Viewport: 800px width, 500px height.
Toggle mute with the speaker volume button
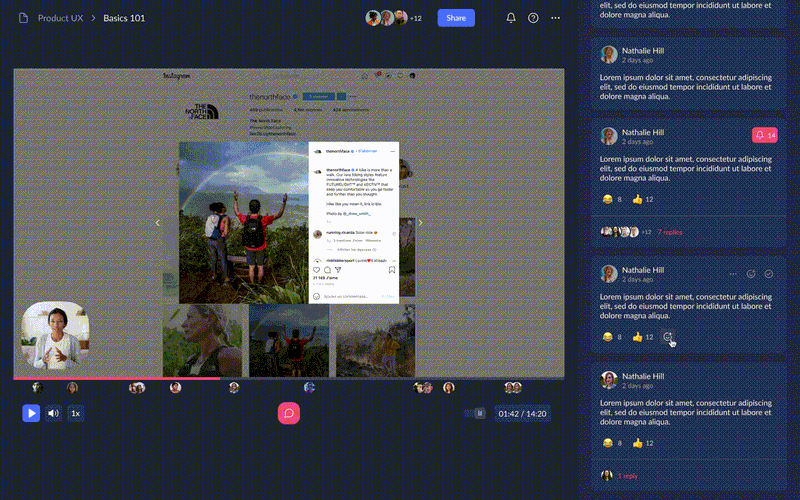(53, 413)
